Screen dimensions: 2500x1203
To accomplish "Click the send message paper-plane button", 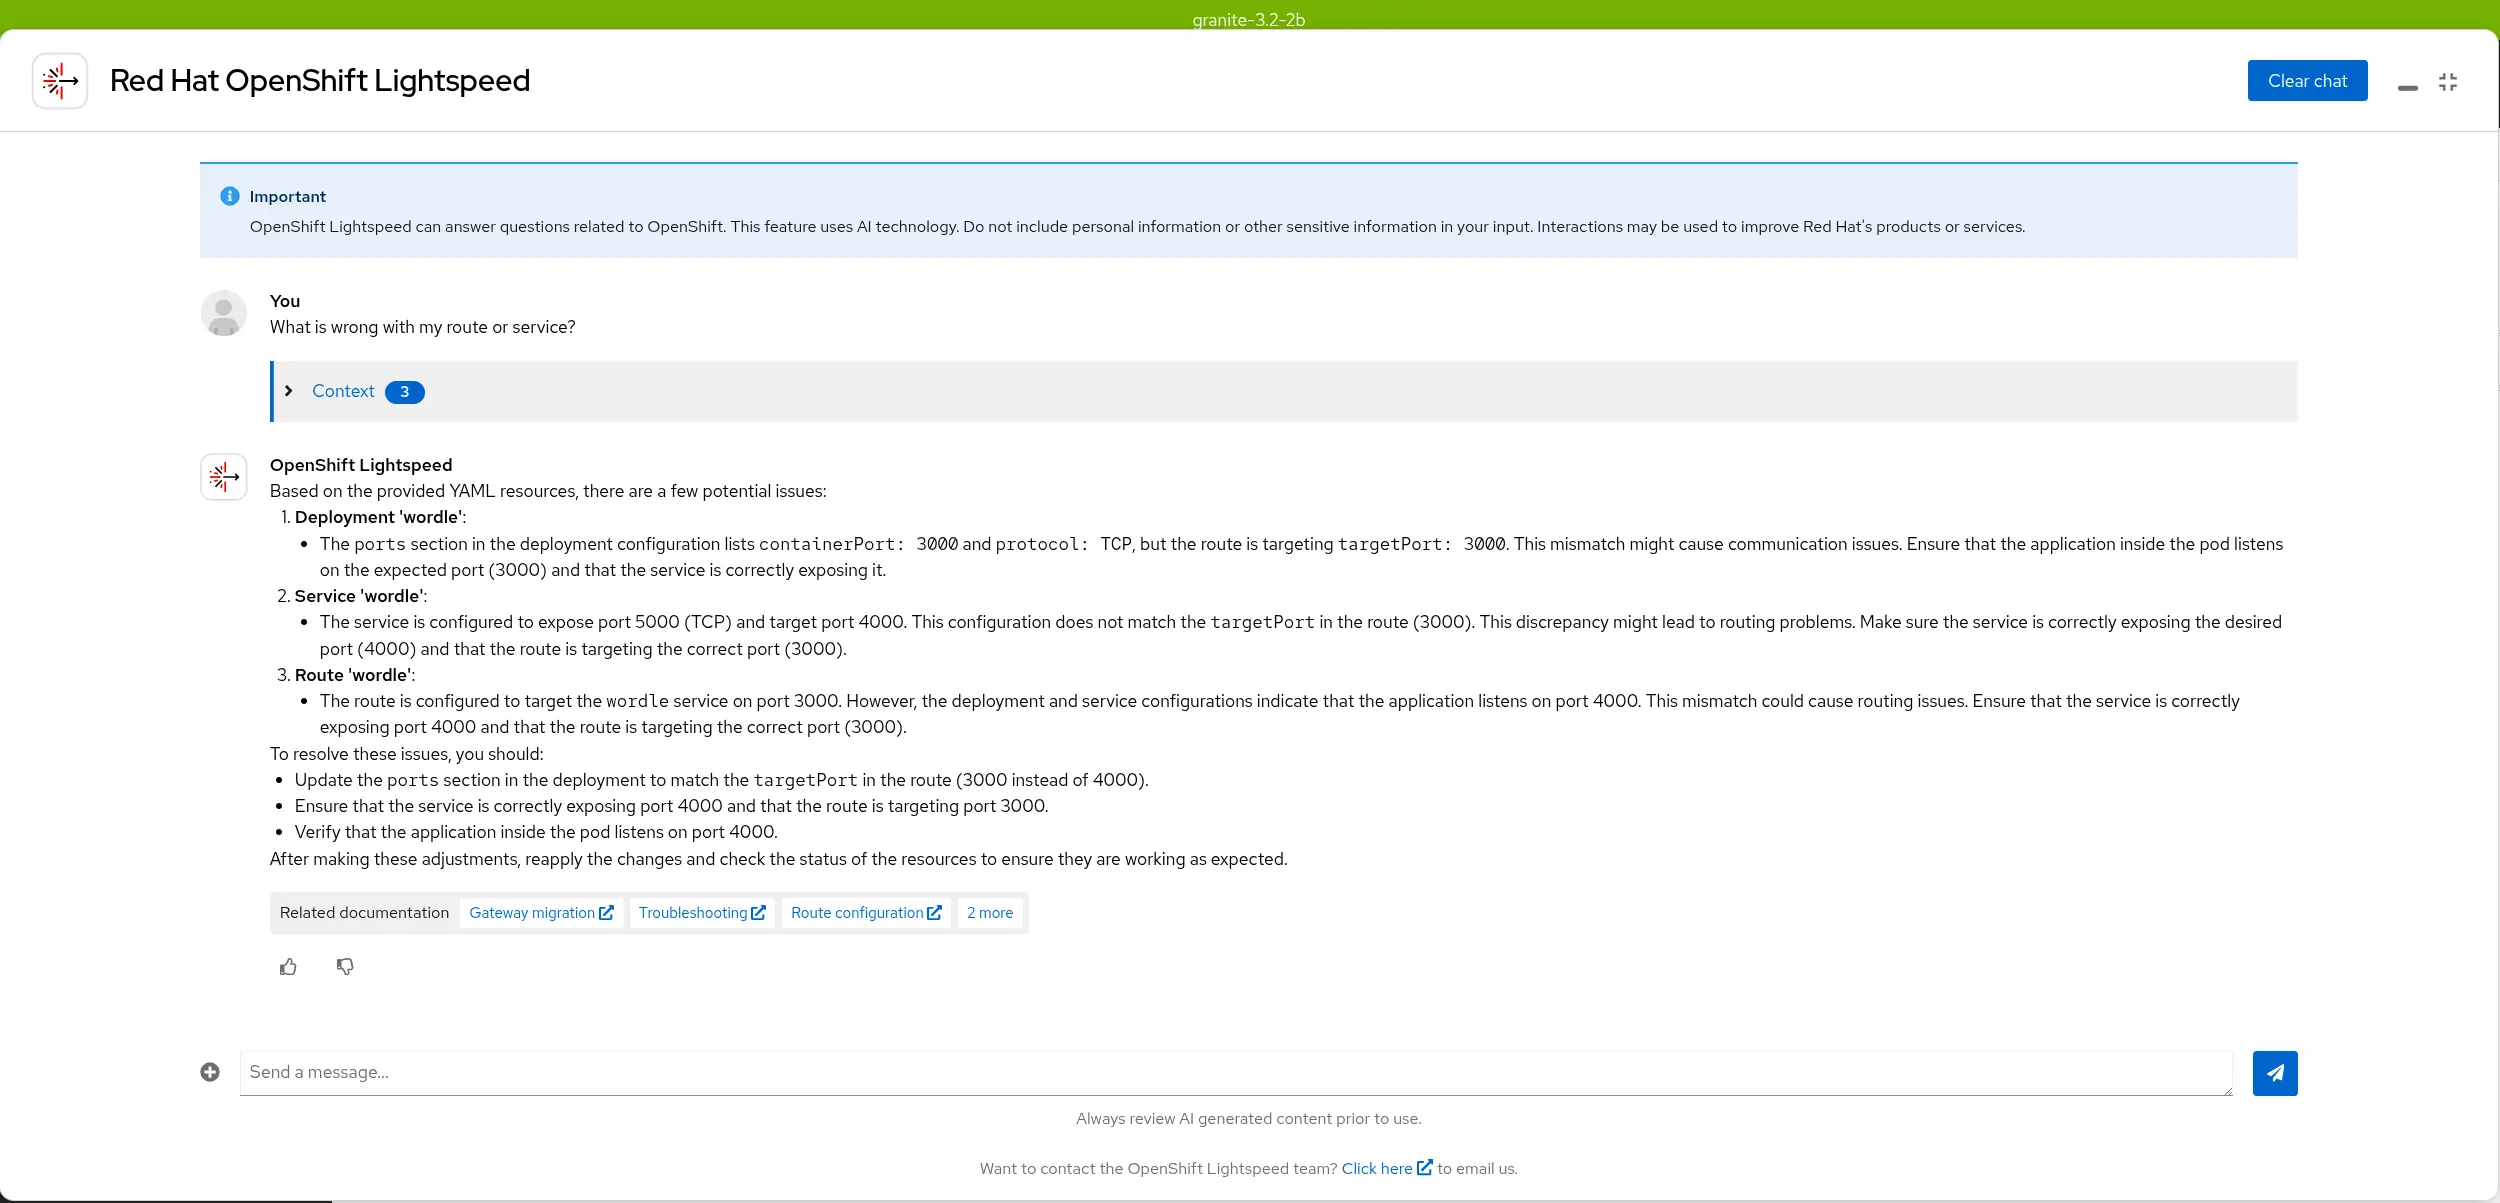I will (x=2275, y=1073).
